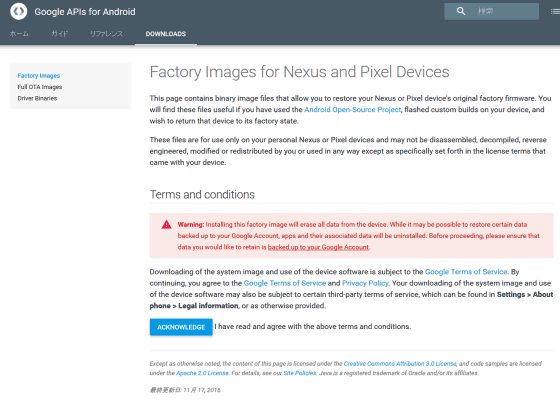Open the hamburger menu icon at top right

click(555, 11)
